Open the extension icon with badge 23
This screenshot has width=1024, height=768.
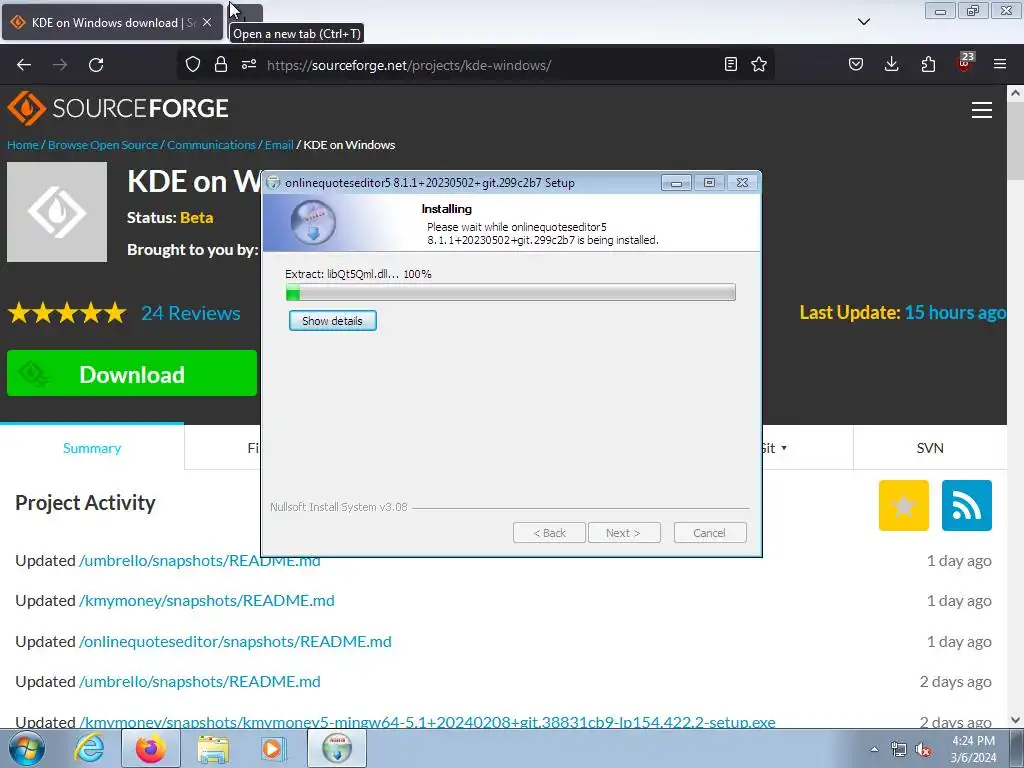click(965, 63)
